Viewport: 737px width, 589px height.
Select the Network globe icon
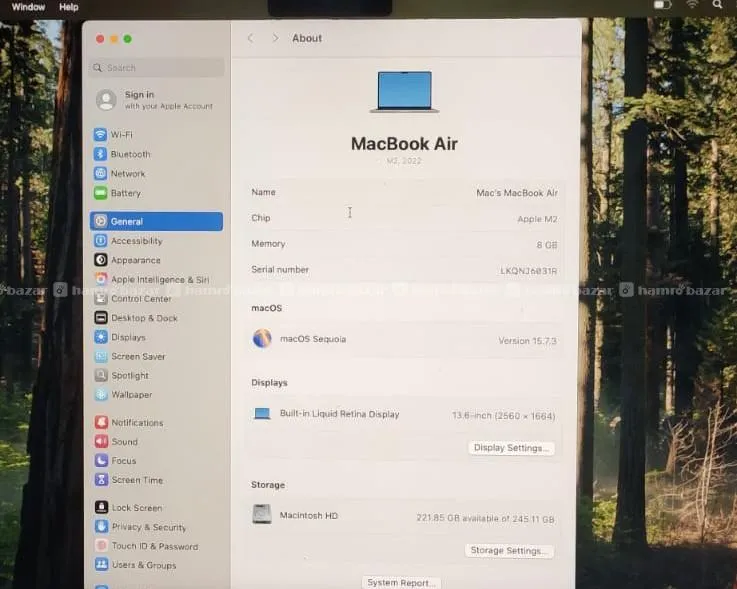pos(100,173)
